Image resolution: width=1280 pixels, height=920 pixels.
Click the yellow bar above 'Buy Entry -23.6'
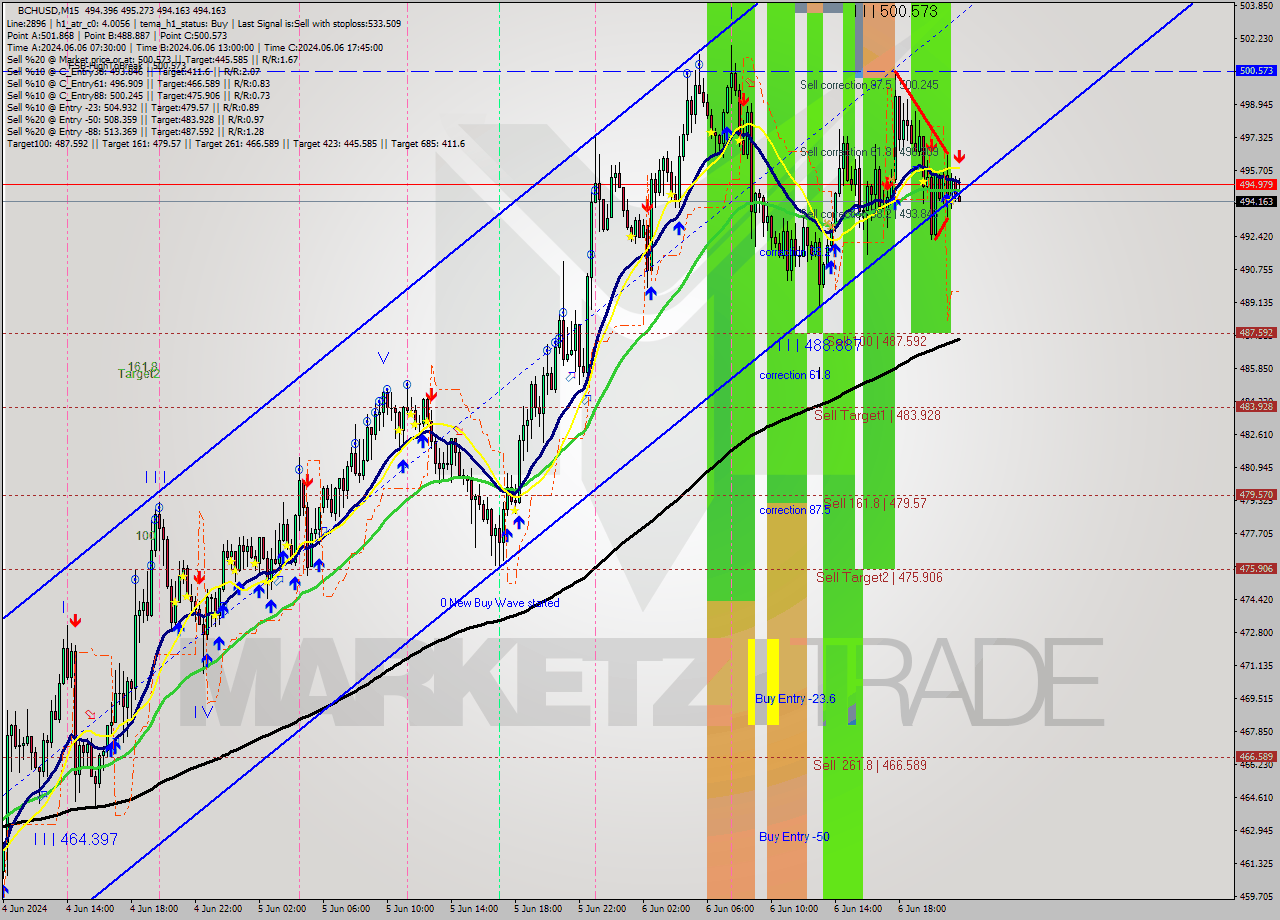[x=763, y=682]
